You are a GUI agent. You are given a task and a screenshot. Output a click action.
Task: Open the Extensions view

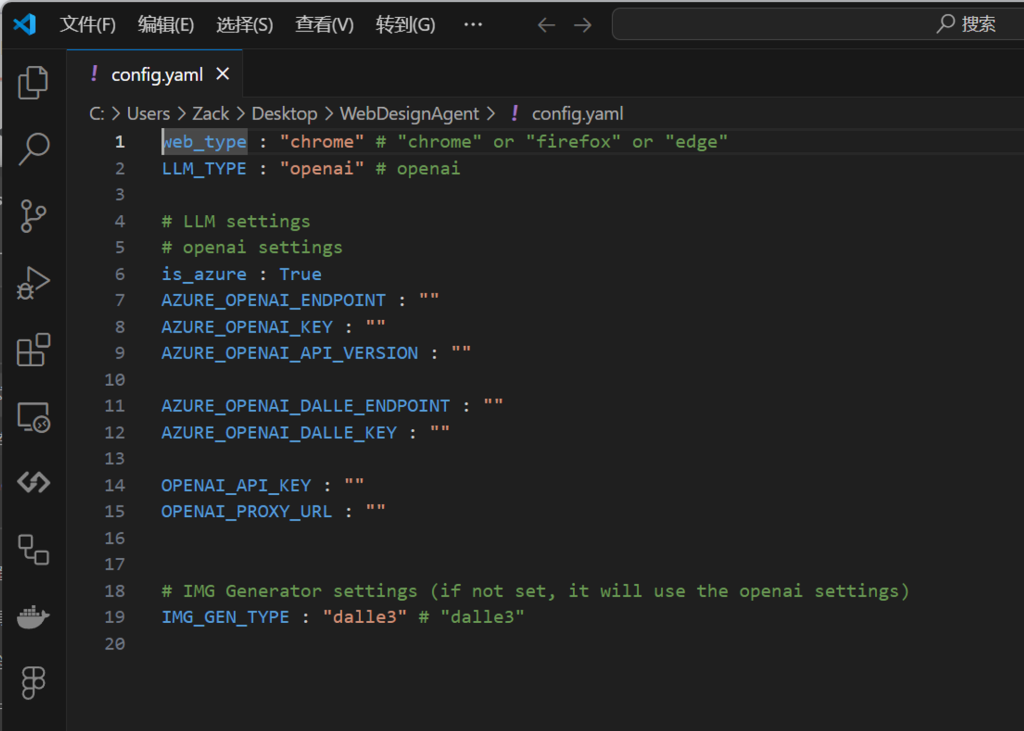(33, 350)
